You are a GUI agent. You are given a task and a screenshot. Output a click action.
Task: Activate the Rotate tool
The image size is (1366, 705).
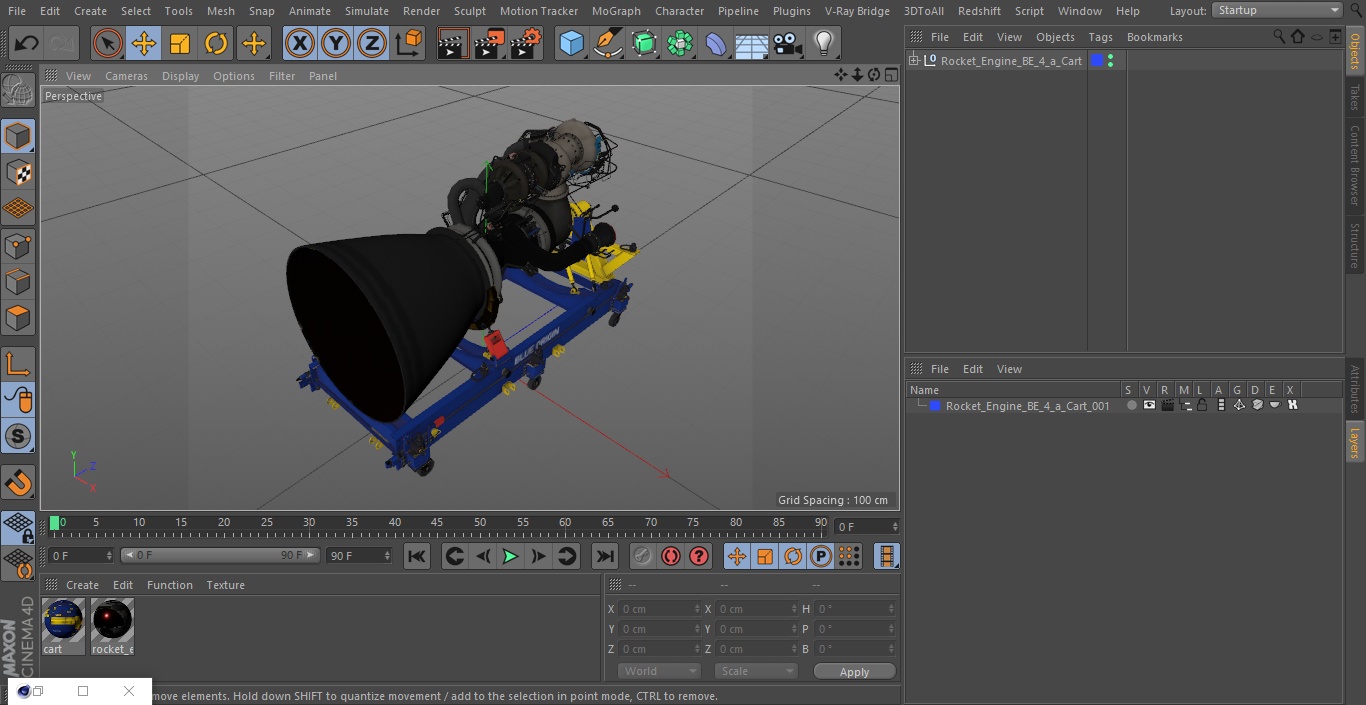[x=216, y=44]
